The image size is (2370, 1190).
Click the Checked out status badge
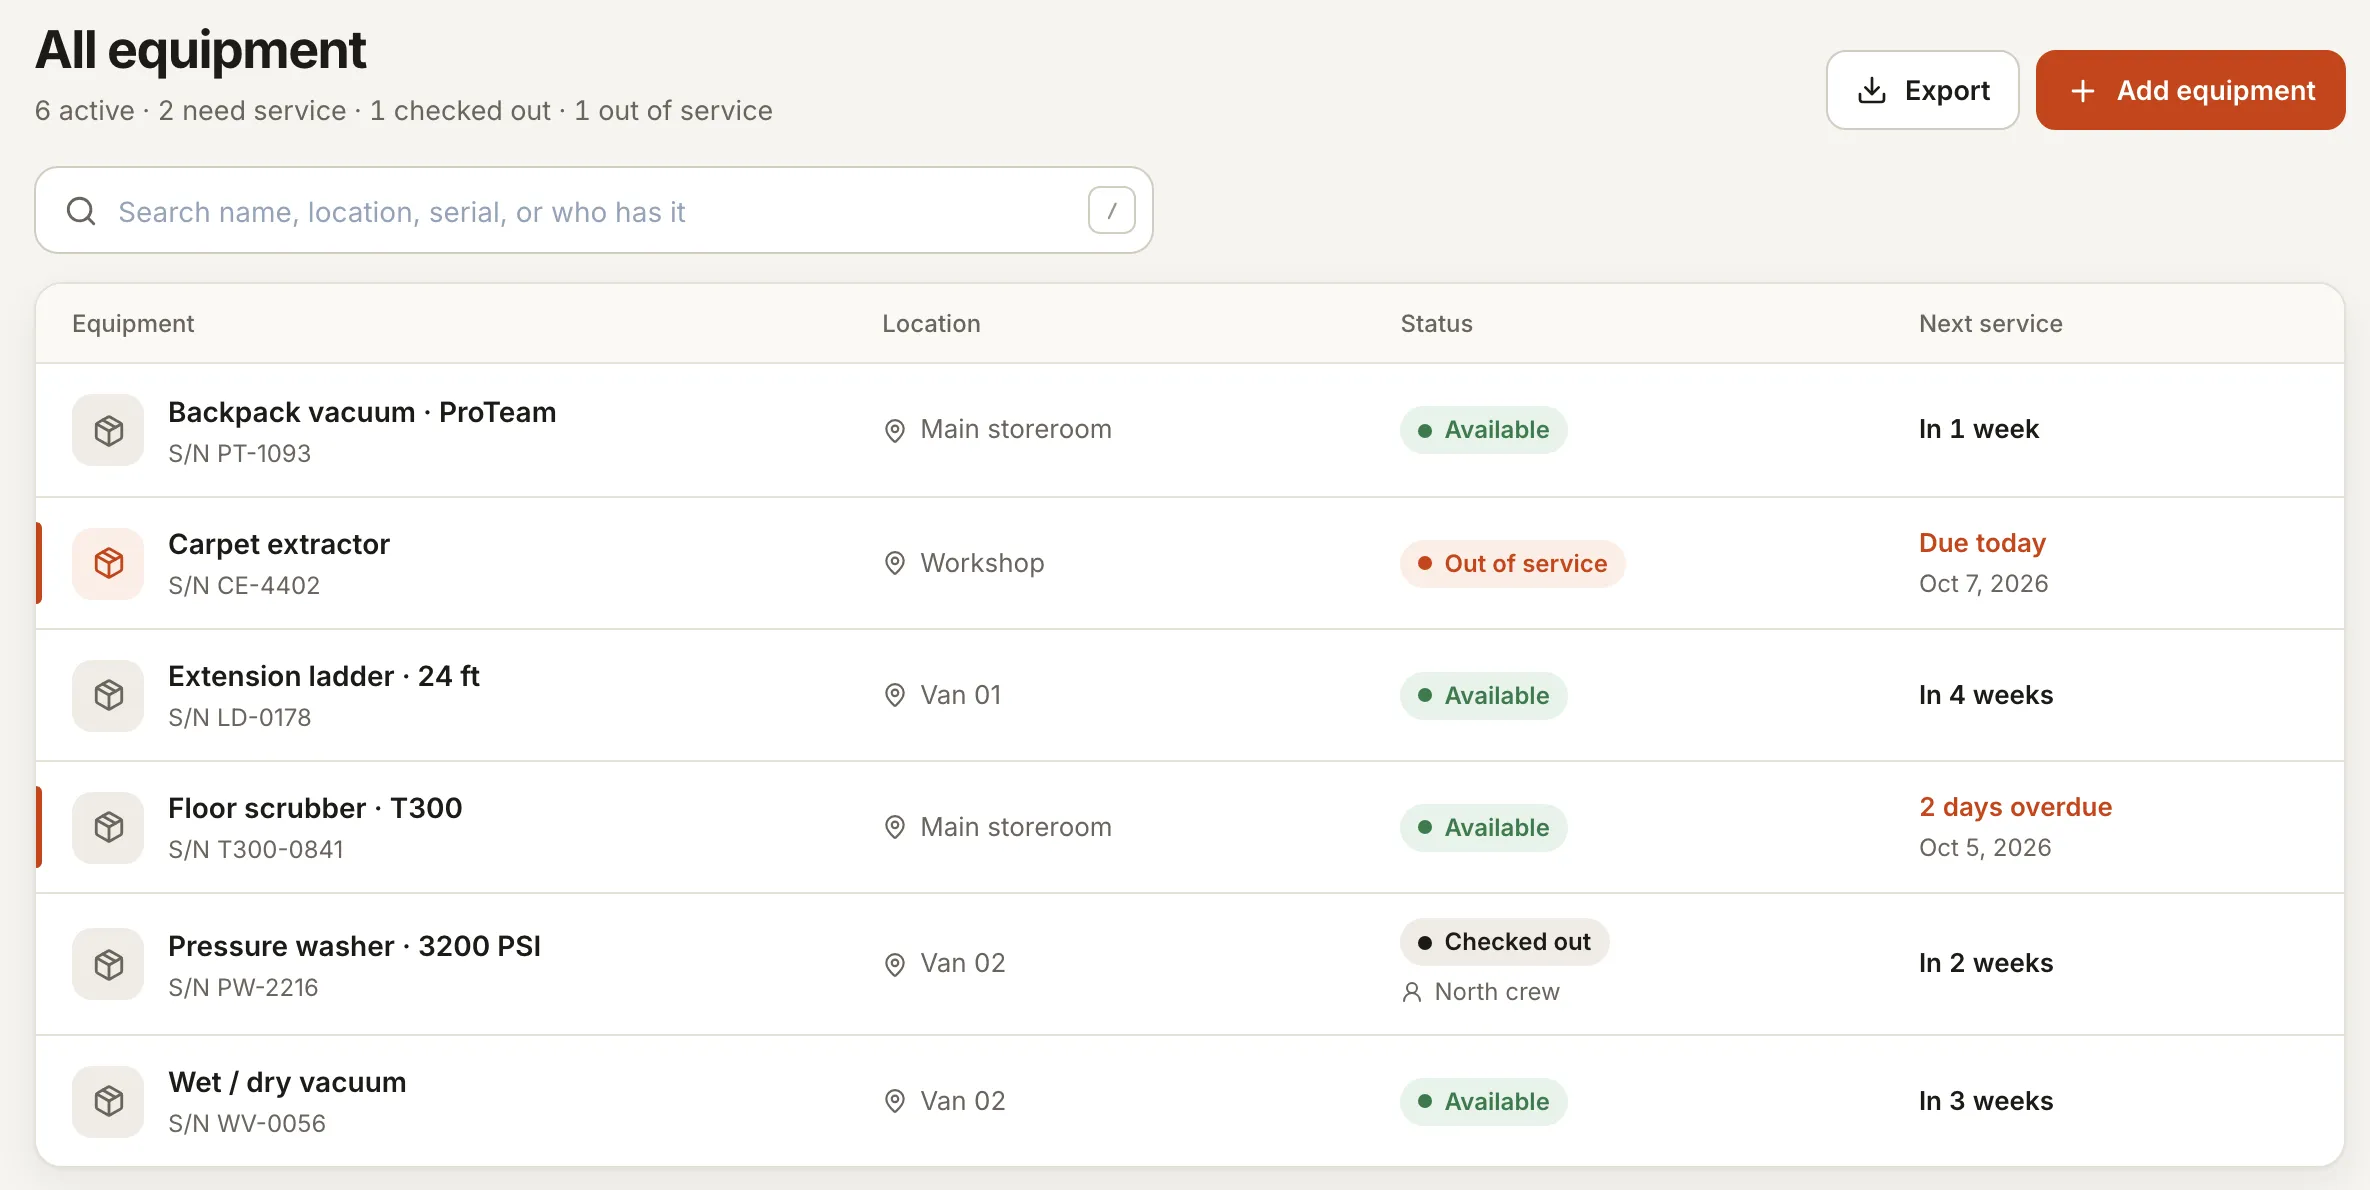[1504, 942]
